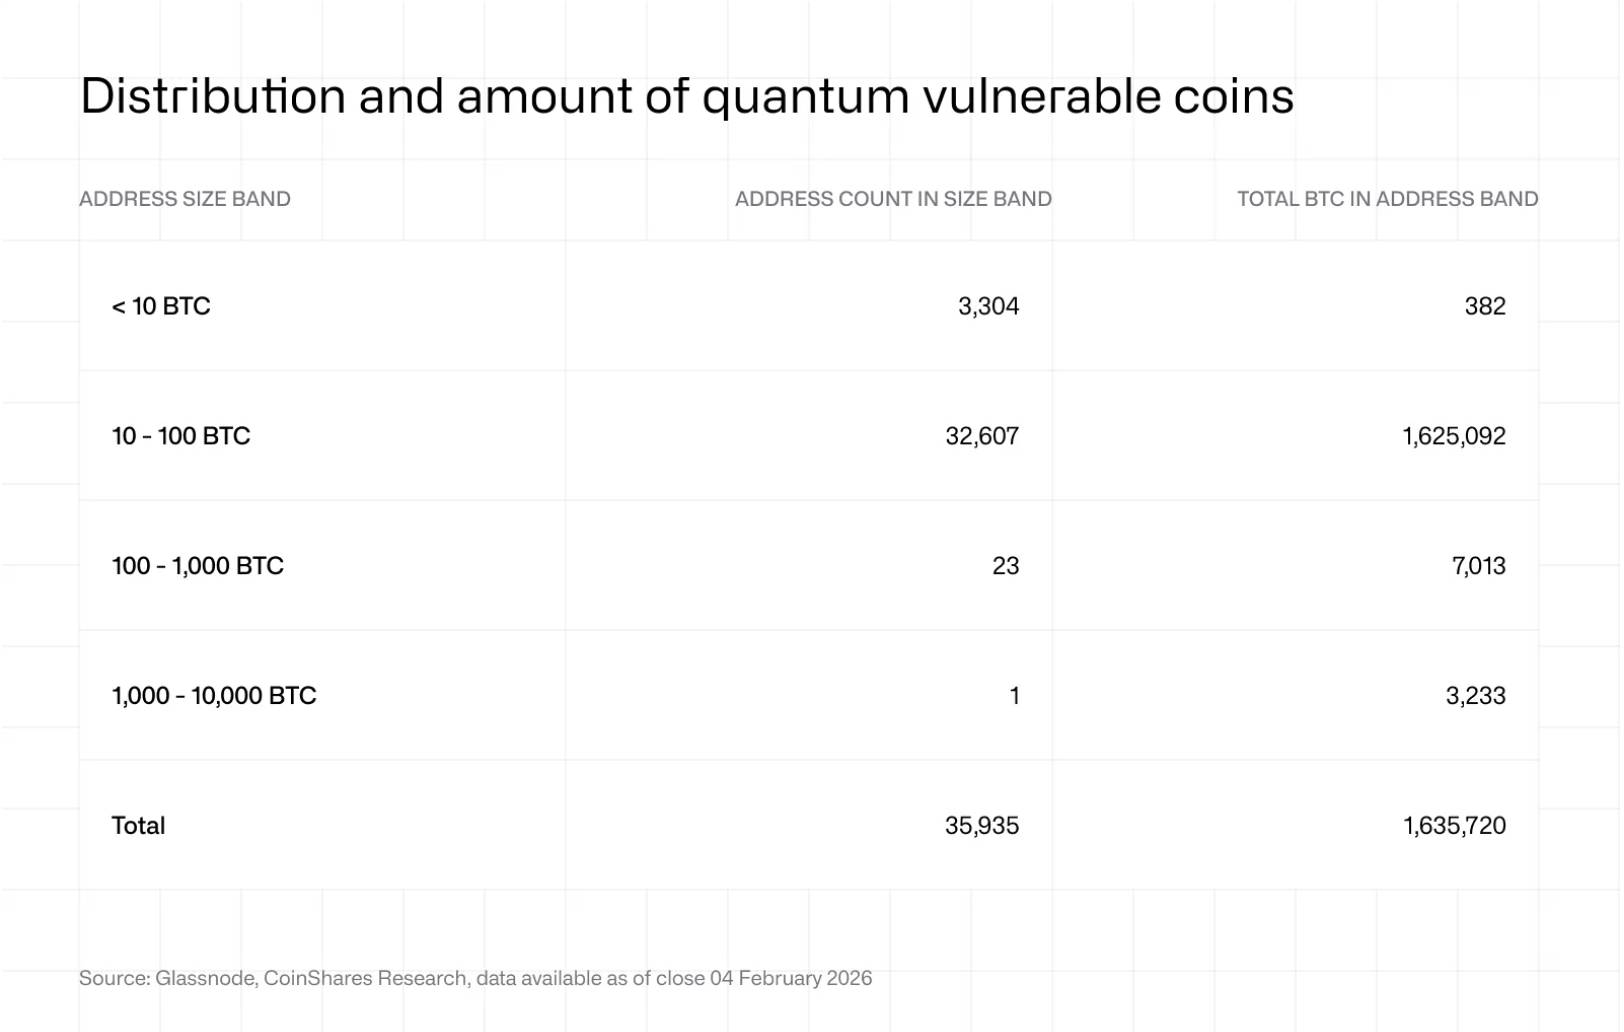
Task: Select the address count value 23
Action: (x=1005, y=566)
